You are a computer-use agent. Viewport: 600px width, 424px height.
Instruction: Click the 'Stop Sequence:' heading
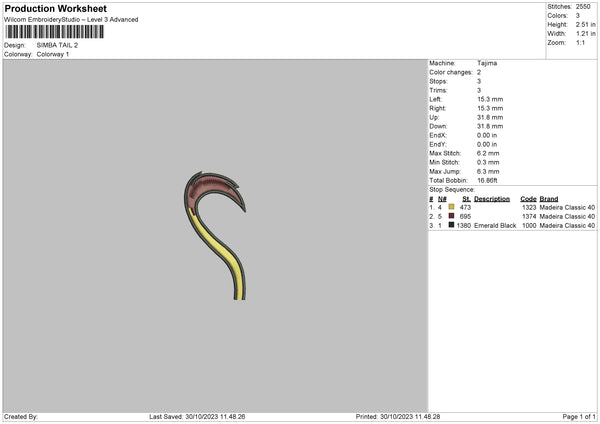point(452,189)
